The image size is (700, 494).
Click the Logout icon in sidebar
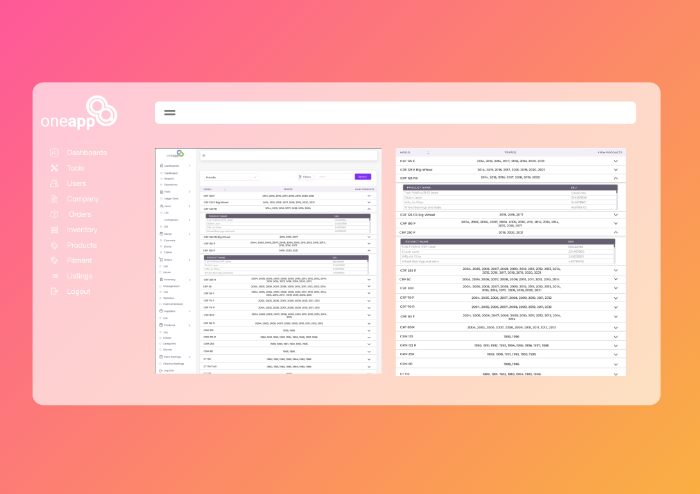pos(54,291)
